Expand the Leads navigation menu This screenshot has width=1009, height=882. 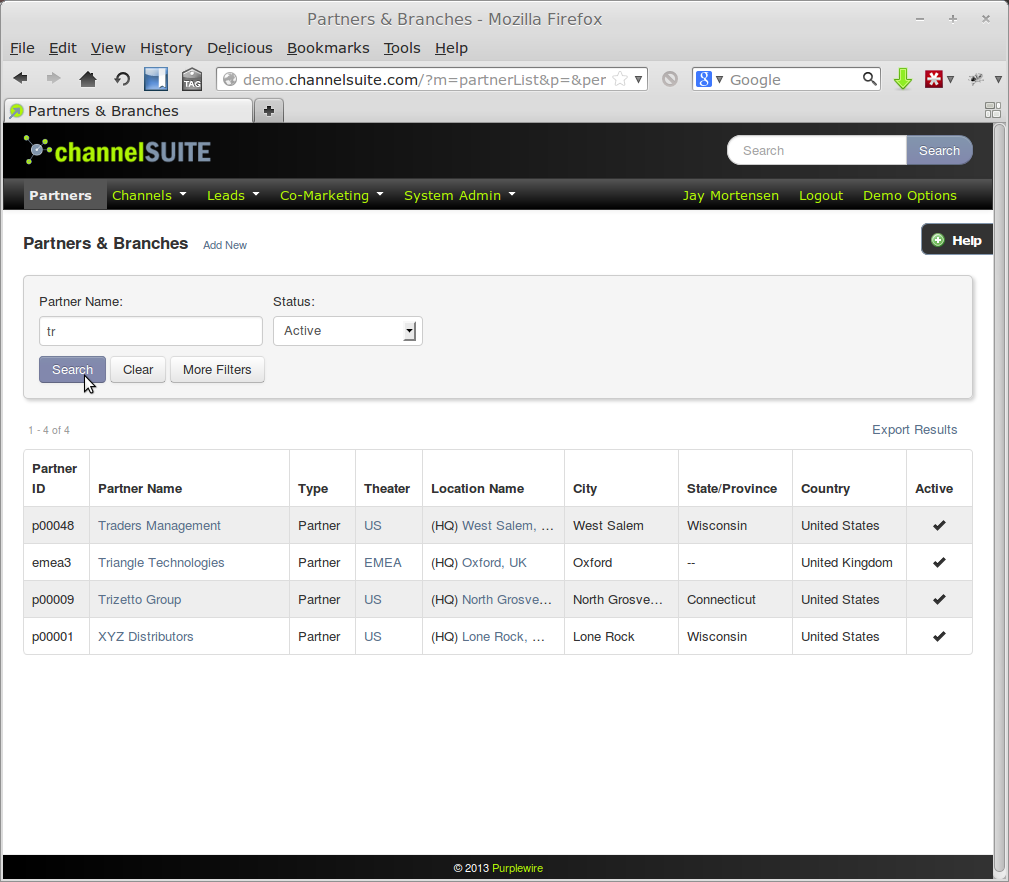pos(233,195)
